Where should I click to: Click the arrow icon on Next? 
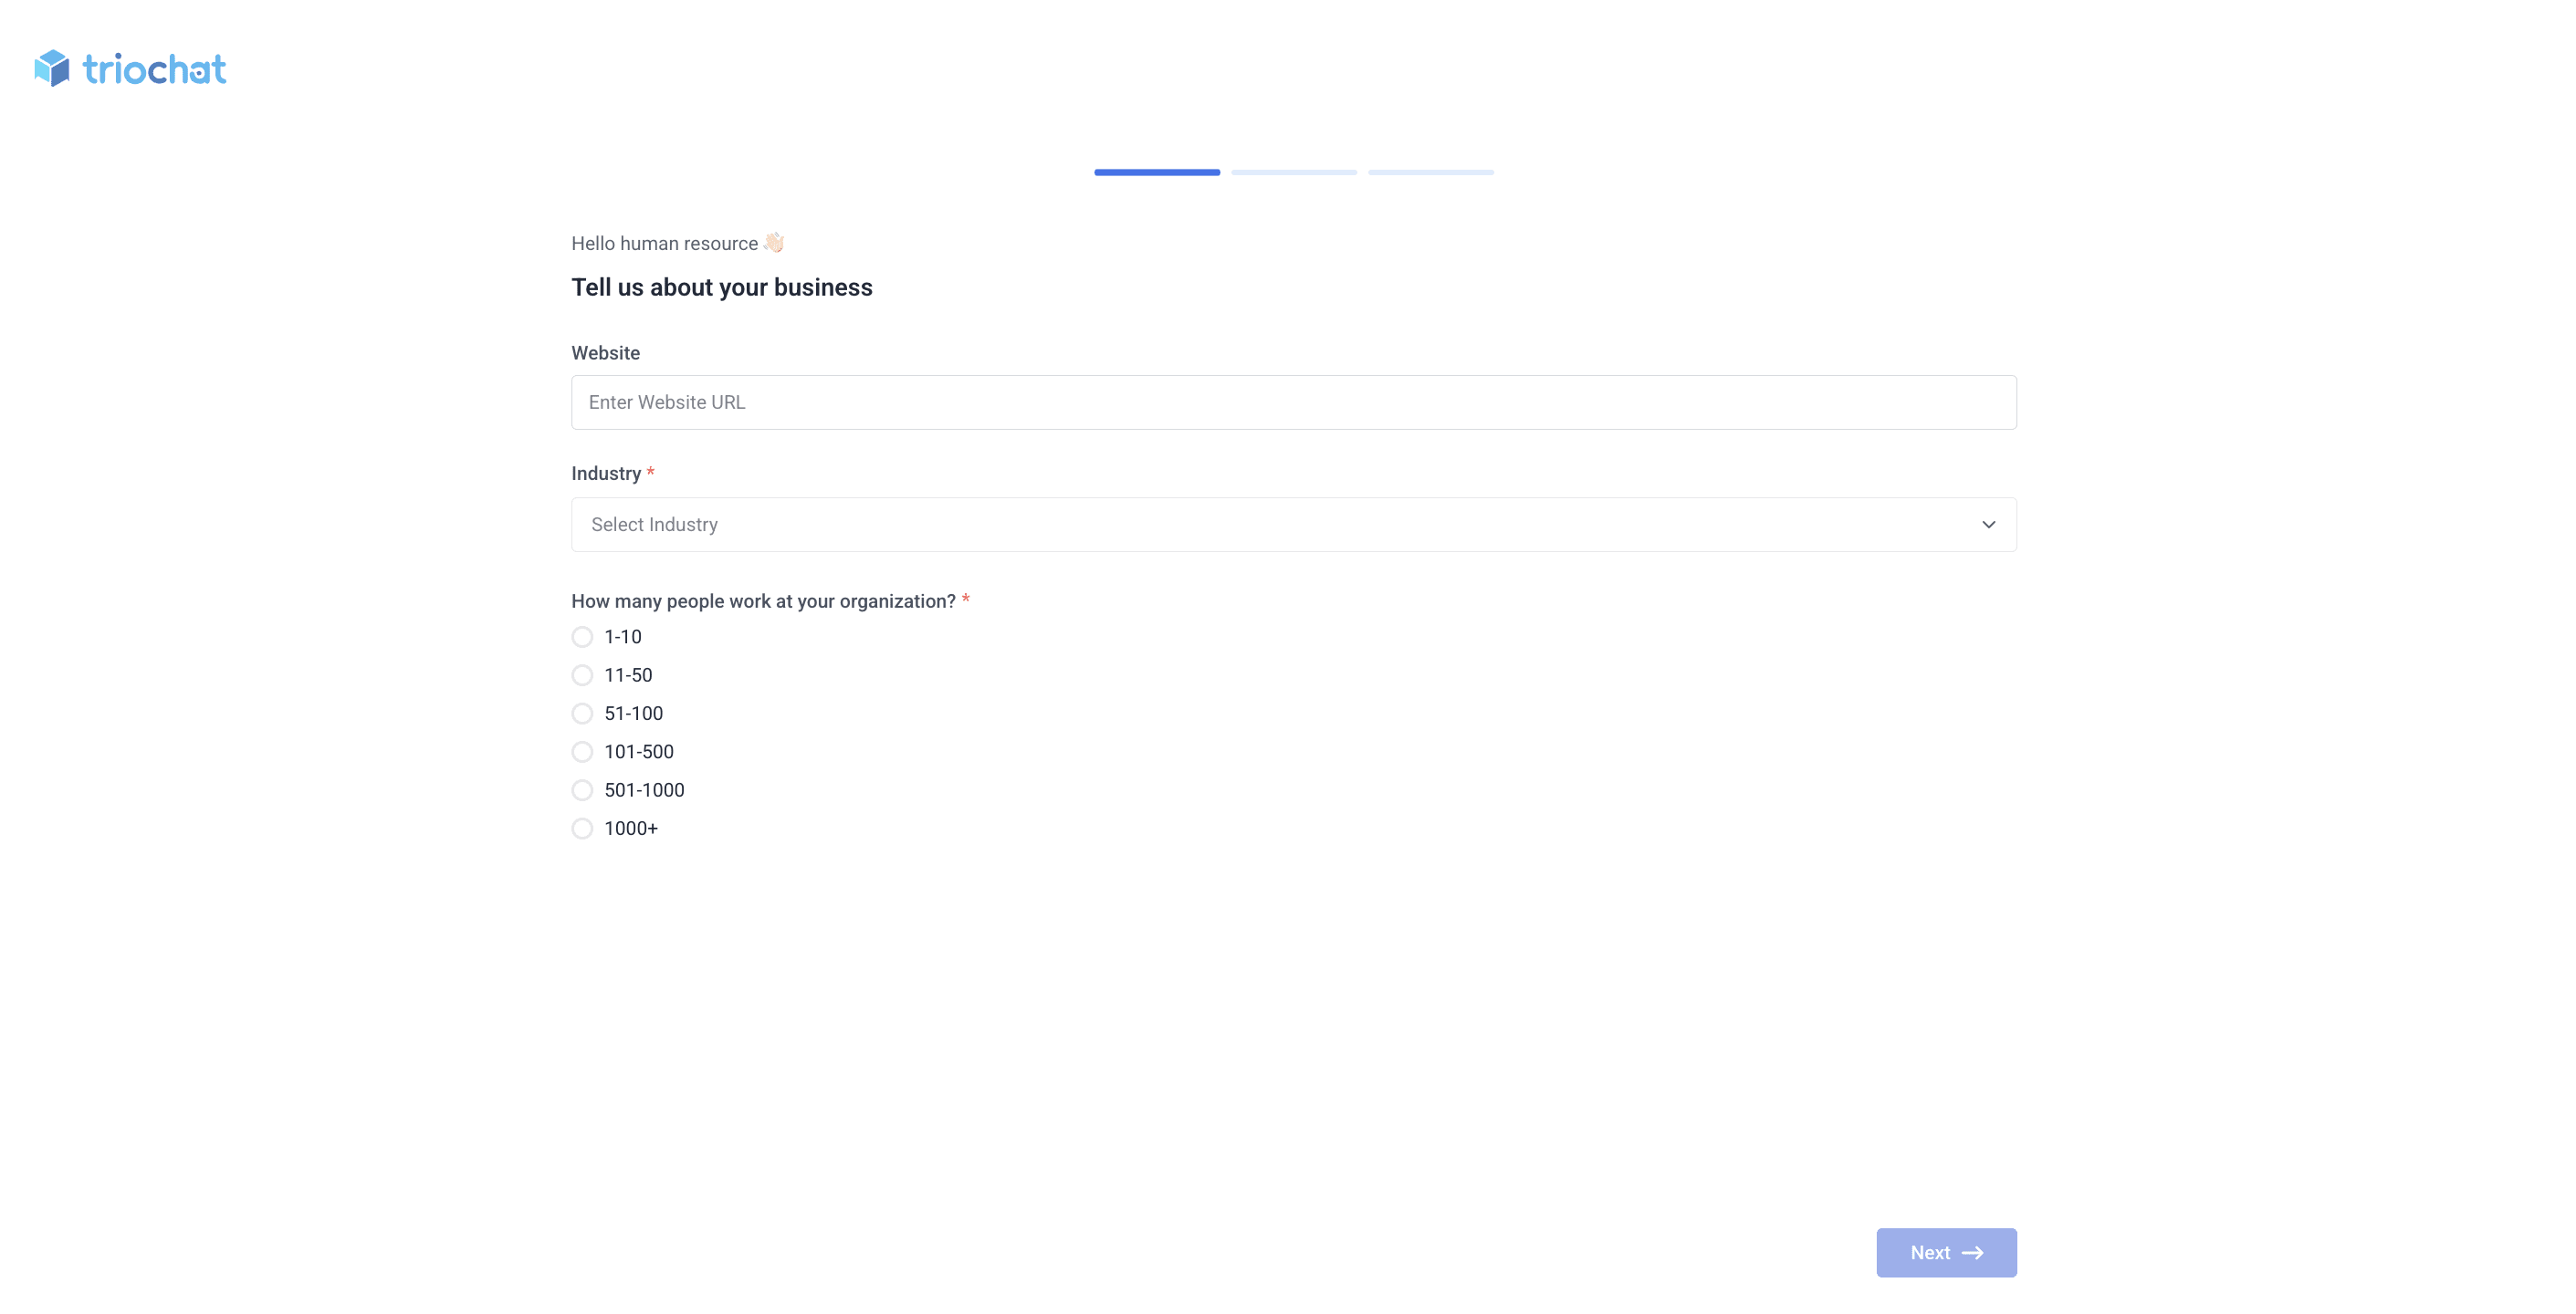(x=1972, y=1253)
